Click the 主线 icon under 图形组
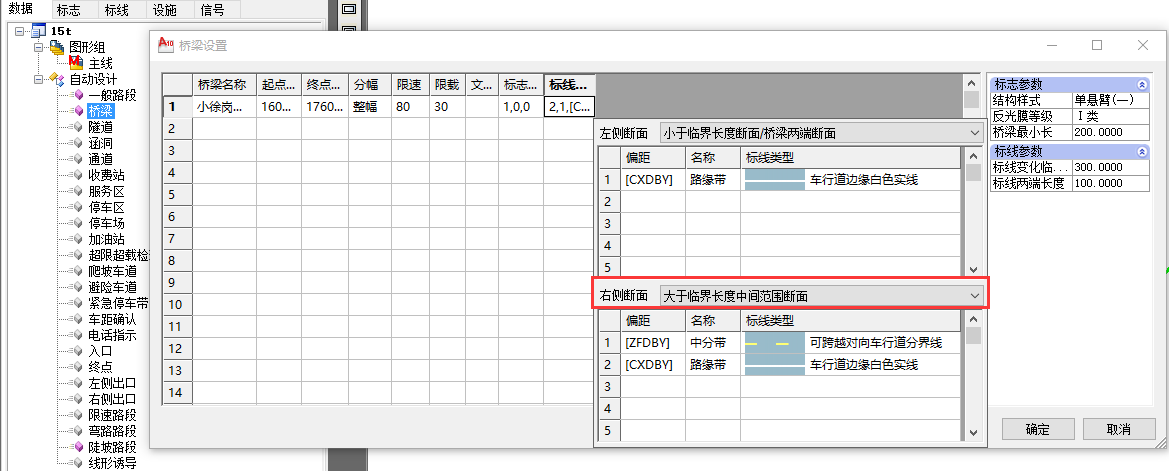The width and height of the screenshot is (1169, 471). point(75,63)
